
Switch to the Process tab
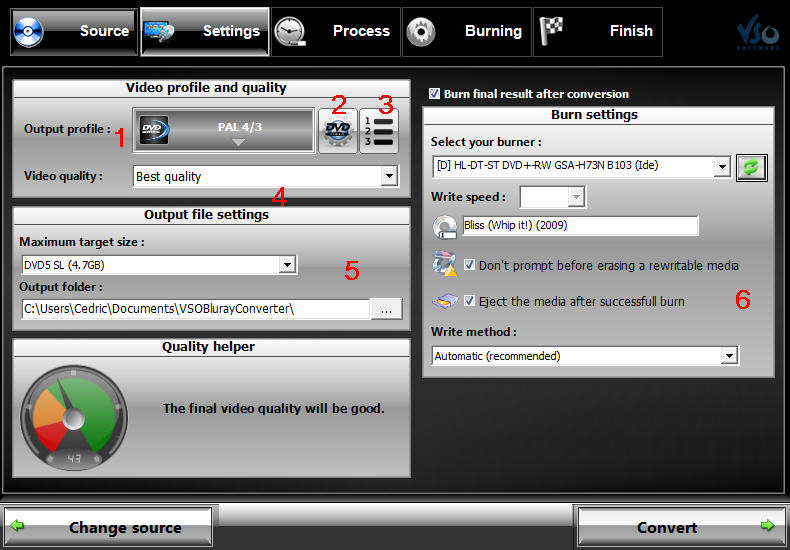(336, 31)
